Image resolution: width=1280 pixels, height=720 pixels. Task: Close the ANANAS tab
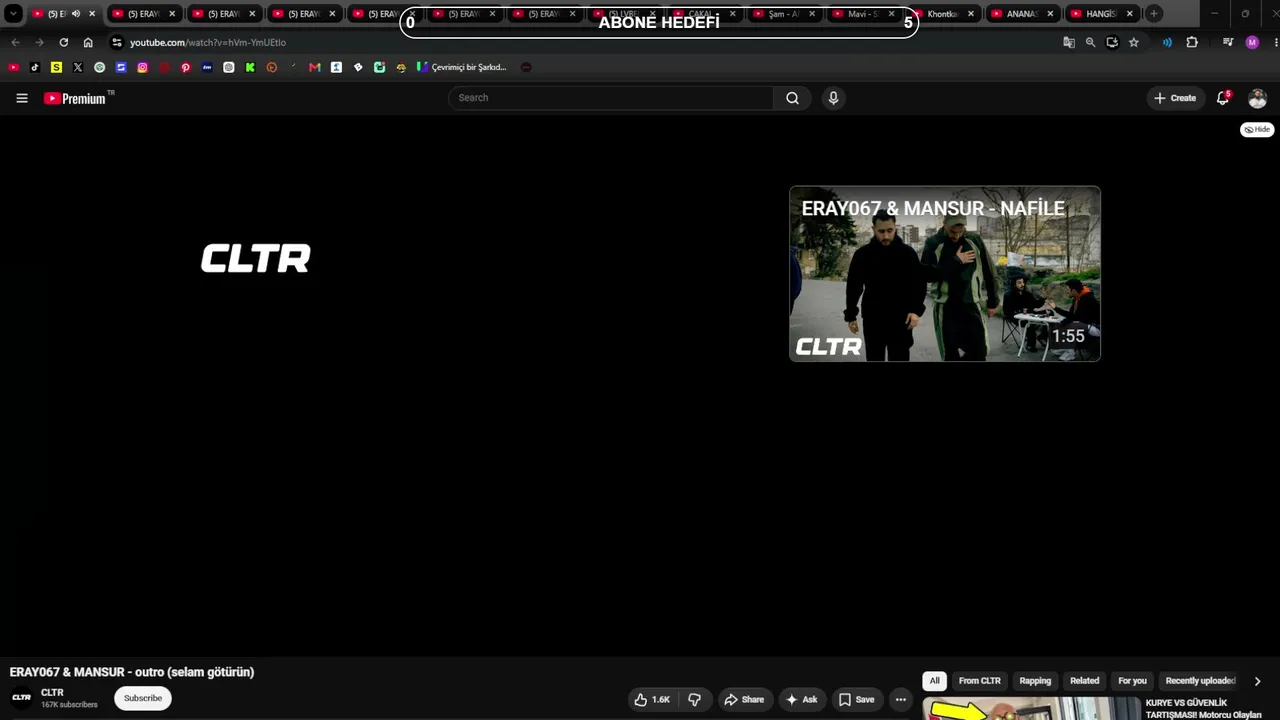(1050, 14)
